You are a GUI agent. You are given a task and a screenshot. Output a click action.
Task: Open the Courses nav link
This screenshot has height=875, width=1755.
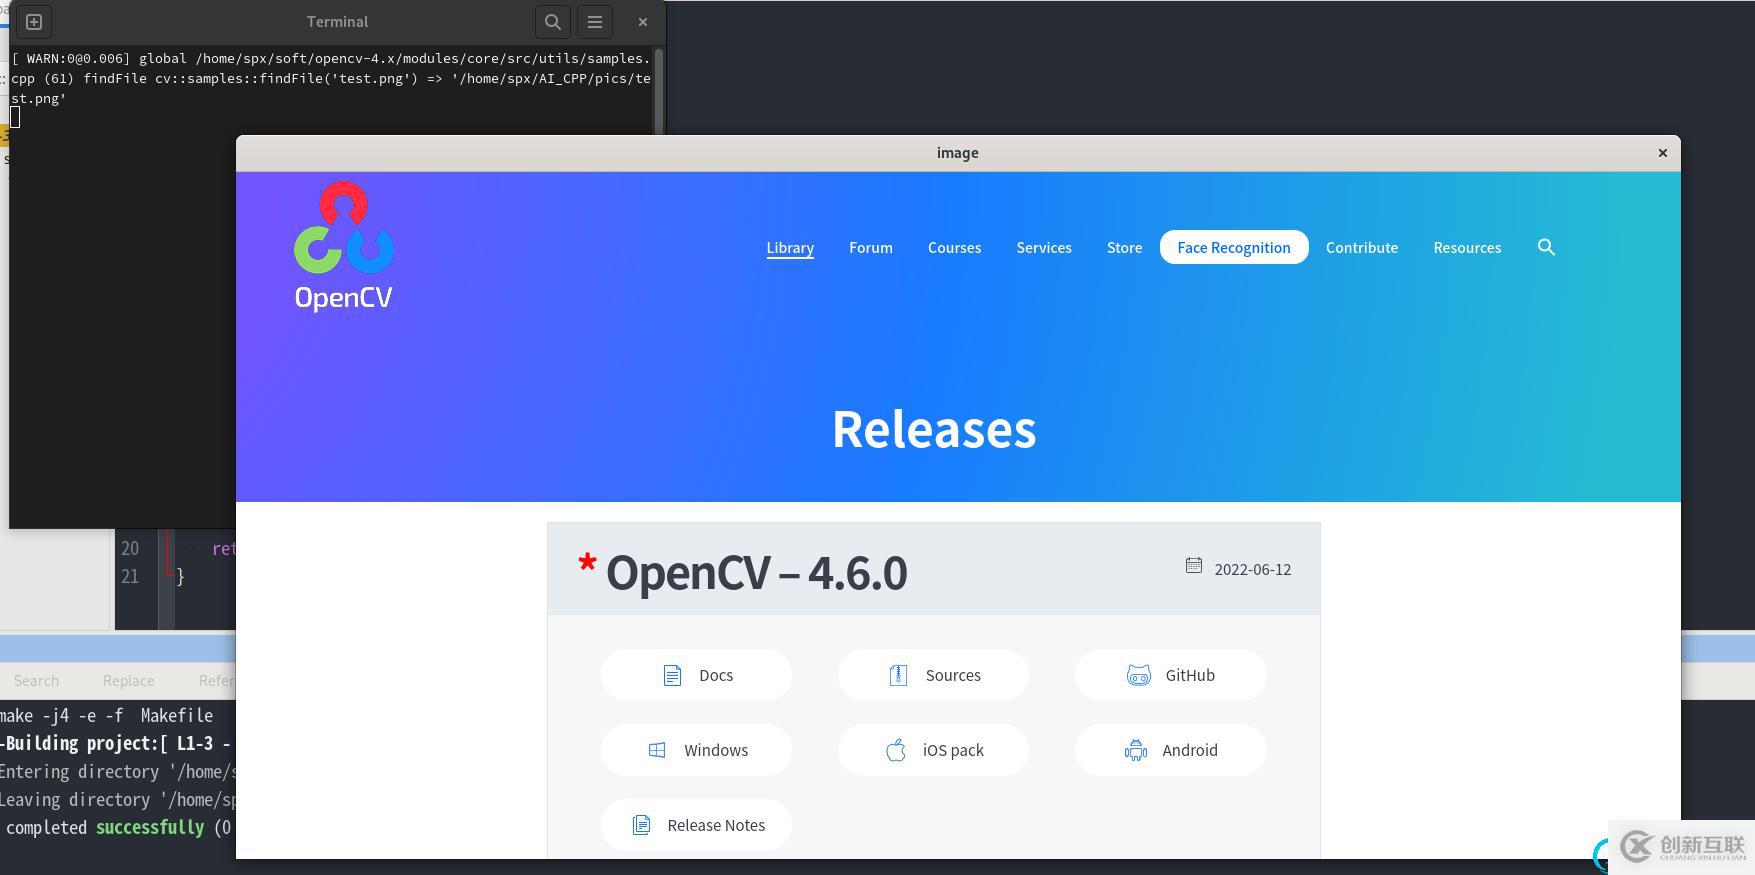954,248
